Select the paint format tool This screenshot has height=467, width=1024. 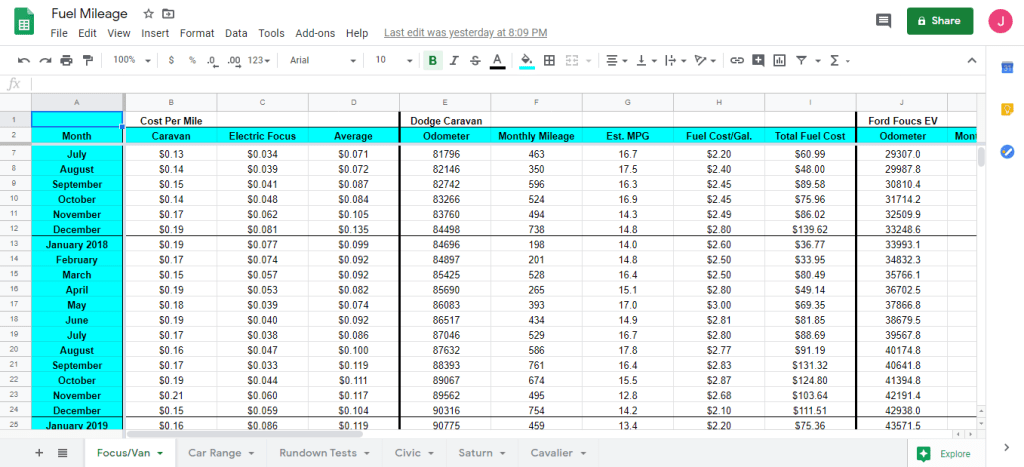coord(87,60)
